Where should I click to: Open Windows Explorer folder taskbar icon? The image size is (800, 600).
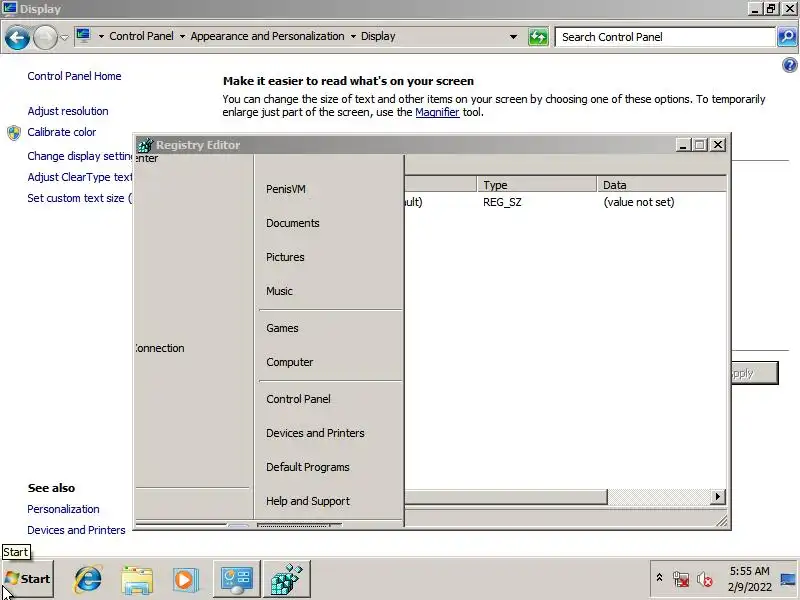pos(137,580)
